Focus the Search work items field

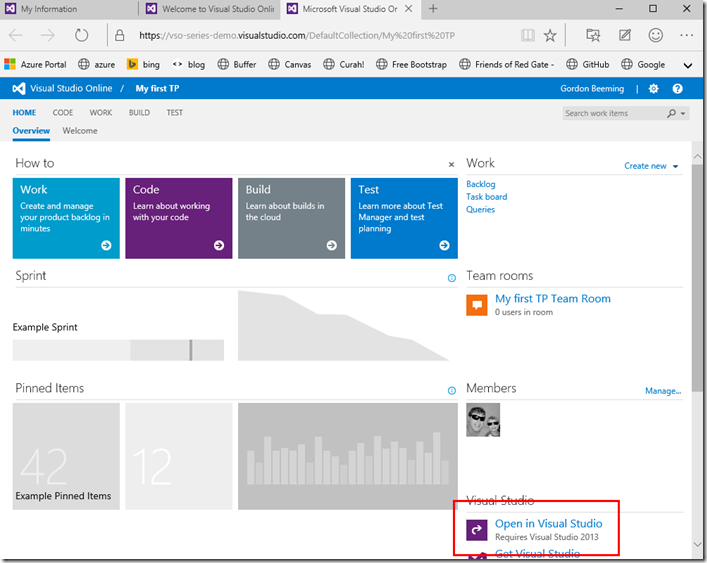(x=614, y=114)
